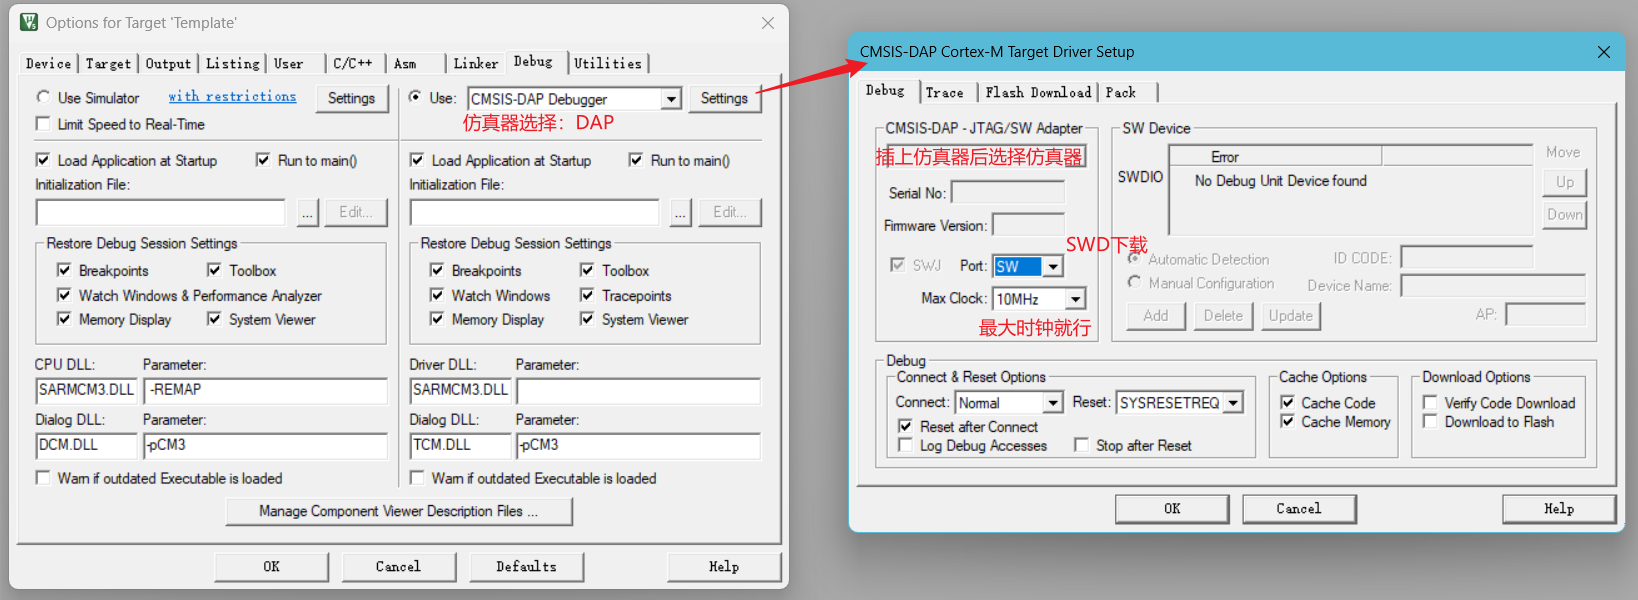Image resolution: width=1638 pixels, height=600 pixels.
Task: Expand the Reset SYSRESETREQ dropdown
Action: point(1234,402)
